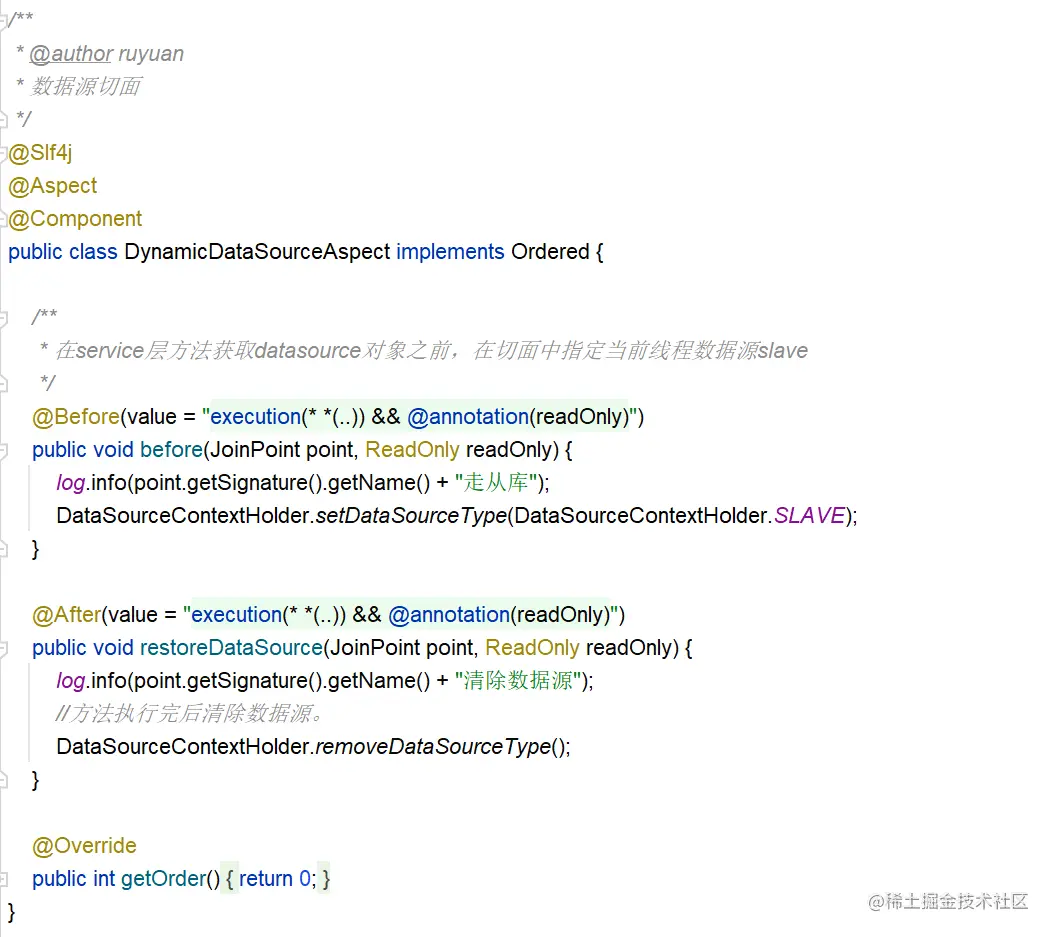Image resolution: width=1054 pixels, height=937 pixels.
Task: Click setDataSourceType method call
Action: (411, 516)
